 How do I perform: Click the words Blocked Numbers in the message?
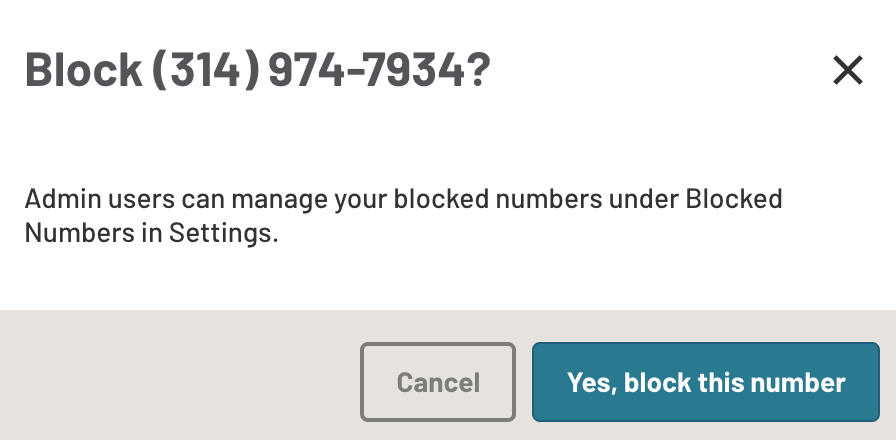pyautogui.click(x=732, y=198)
